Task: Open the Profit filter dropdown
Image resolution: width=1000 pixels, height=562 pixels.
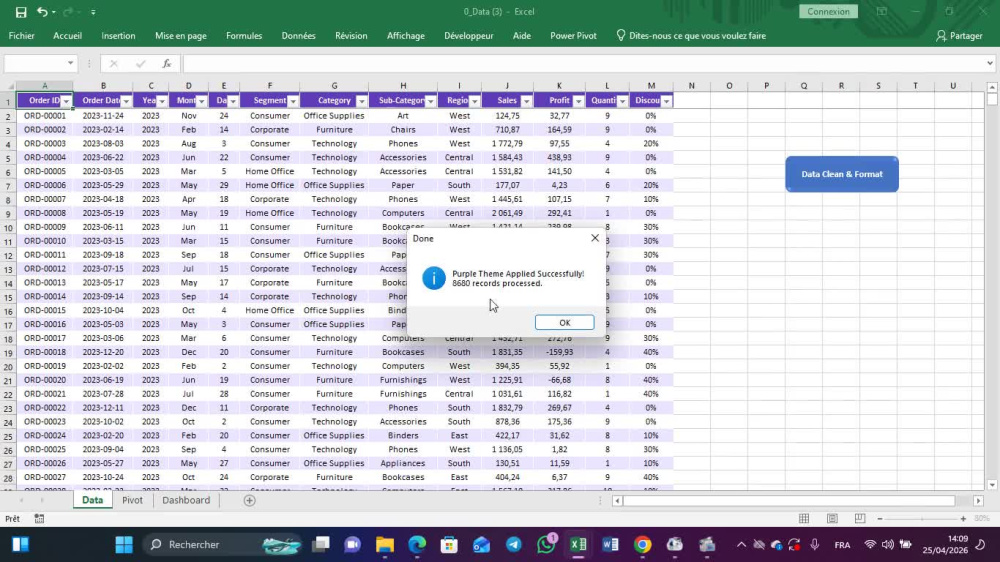Action: 578,101
